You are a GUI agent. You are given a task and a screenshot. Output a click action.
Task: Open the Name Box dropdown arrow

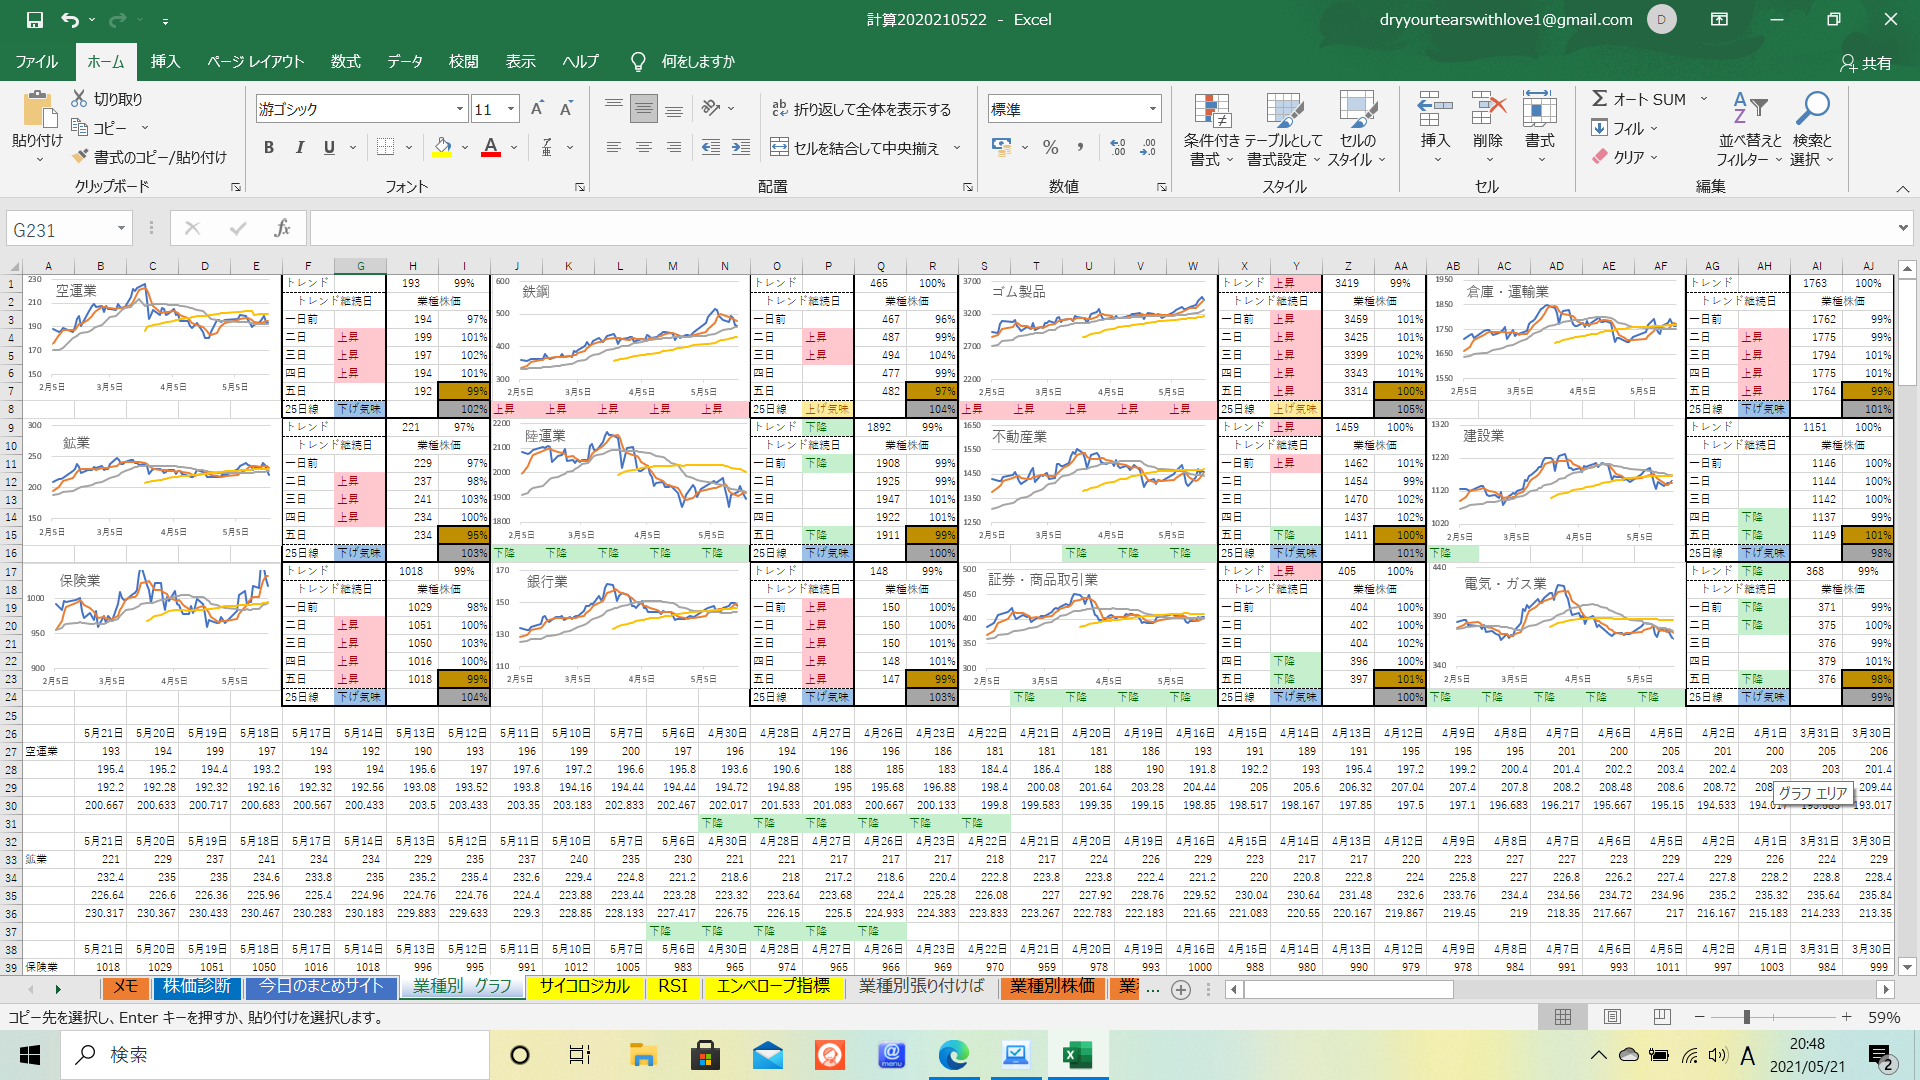(121, 229)
